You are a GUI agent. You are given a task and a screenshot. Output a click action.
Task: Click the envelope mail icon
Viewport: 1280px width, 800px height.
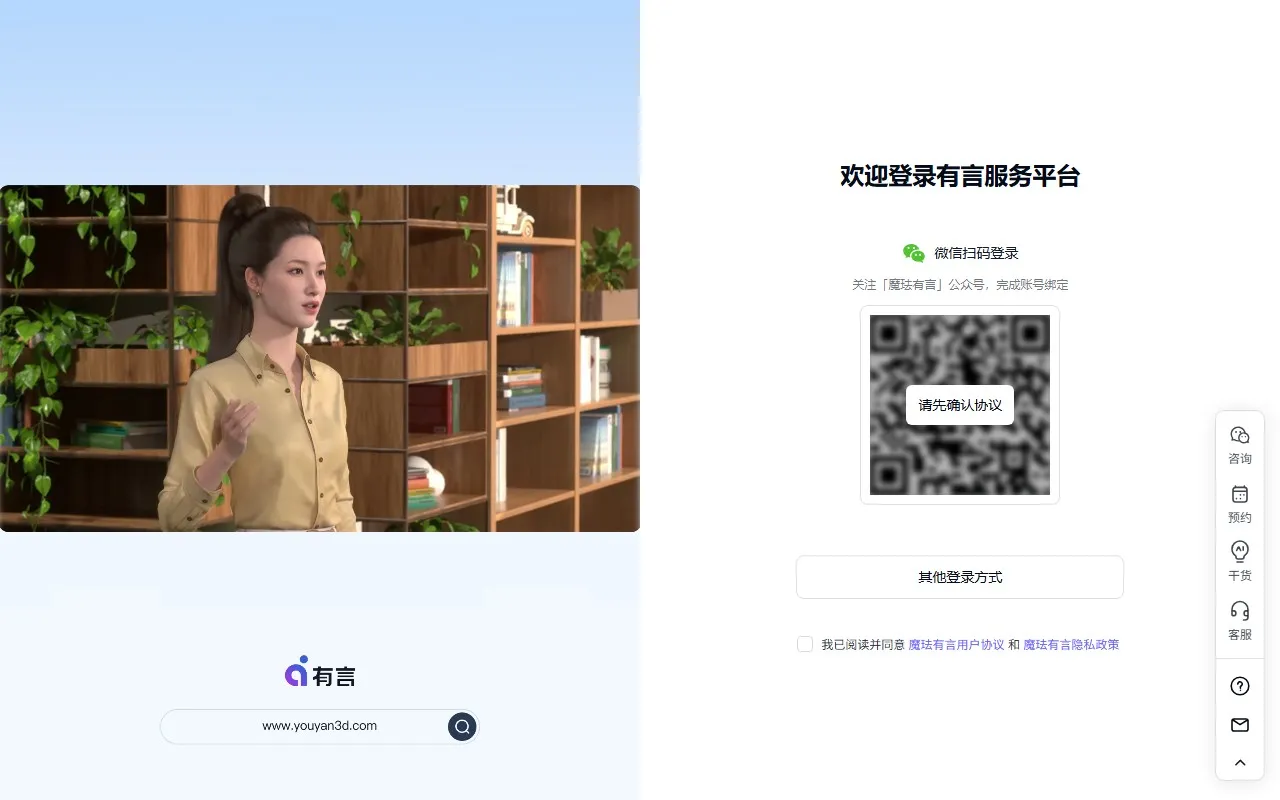click(x=1239, y=724)
